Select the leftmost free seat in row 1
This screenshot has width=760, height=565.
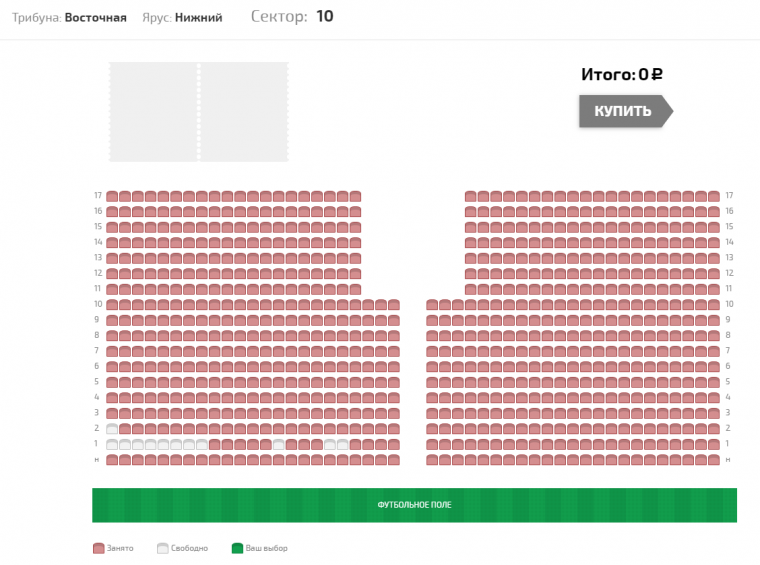pyautogui.click(x=112, y=444)
